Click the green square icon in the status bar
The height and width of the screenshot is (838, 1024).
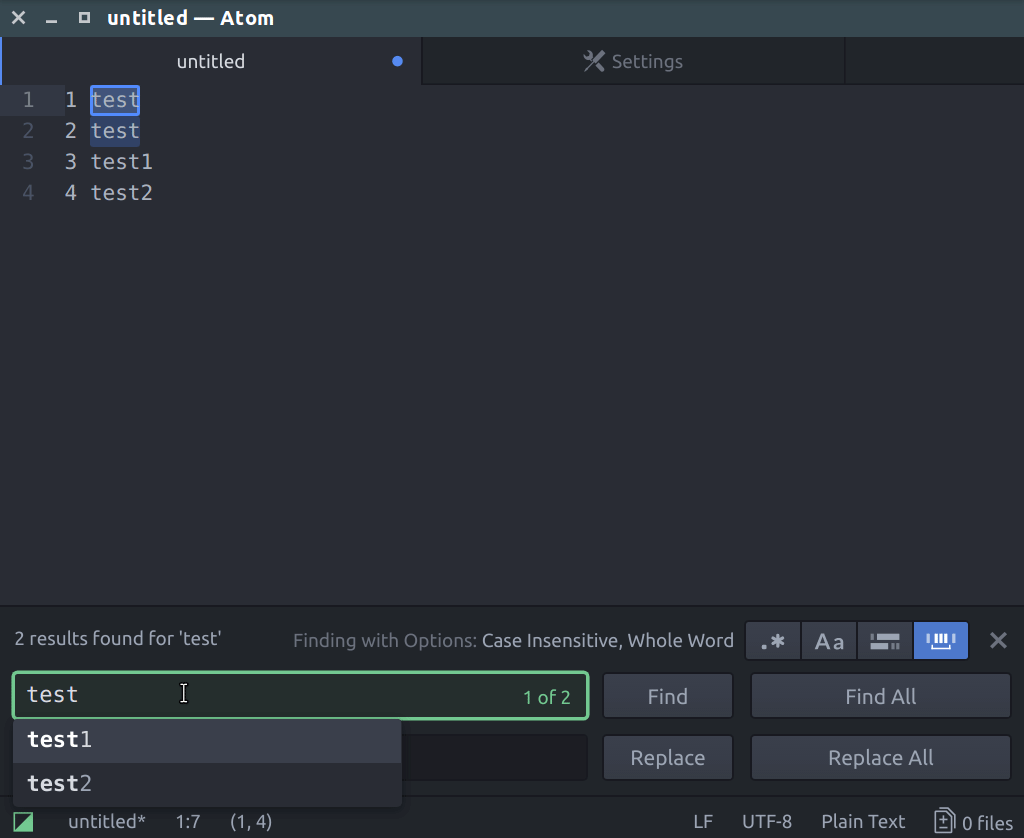22,820
